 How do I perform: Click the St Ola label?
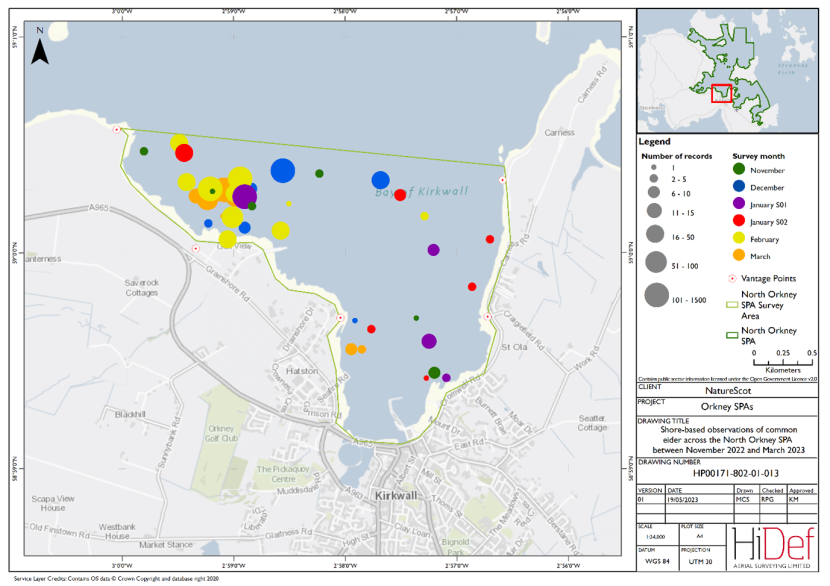[x=514, y=347]
